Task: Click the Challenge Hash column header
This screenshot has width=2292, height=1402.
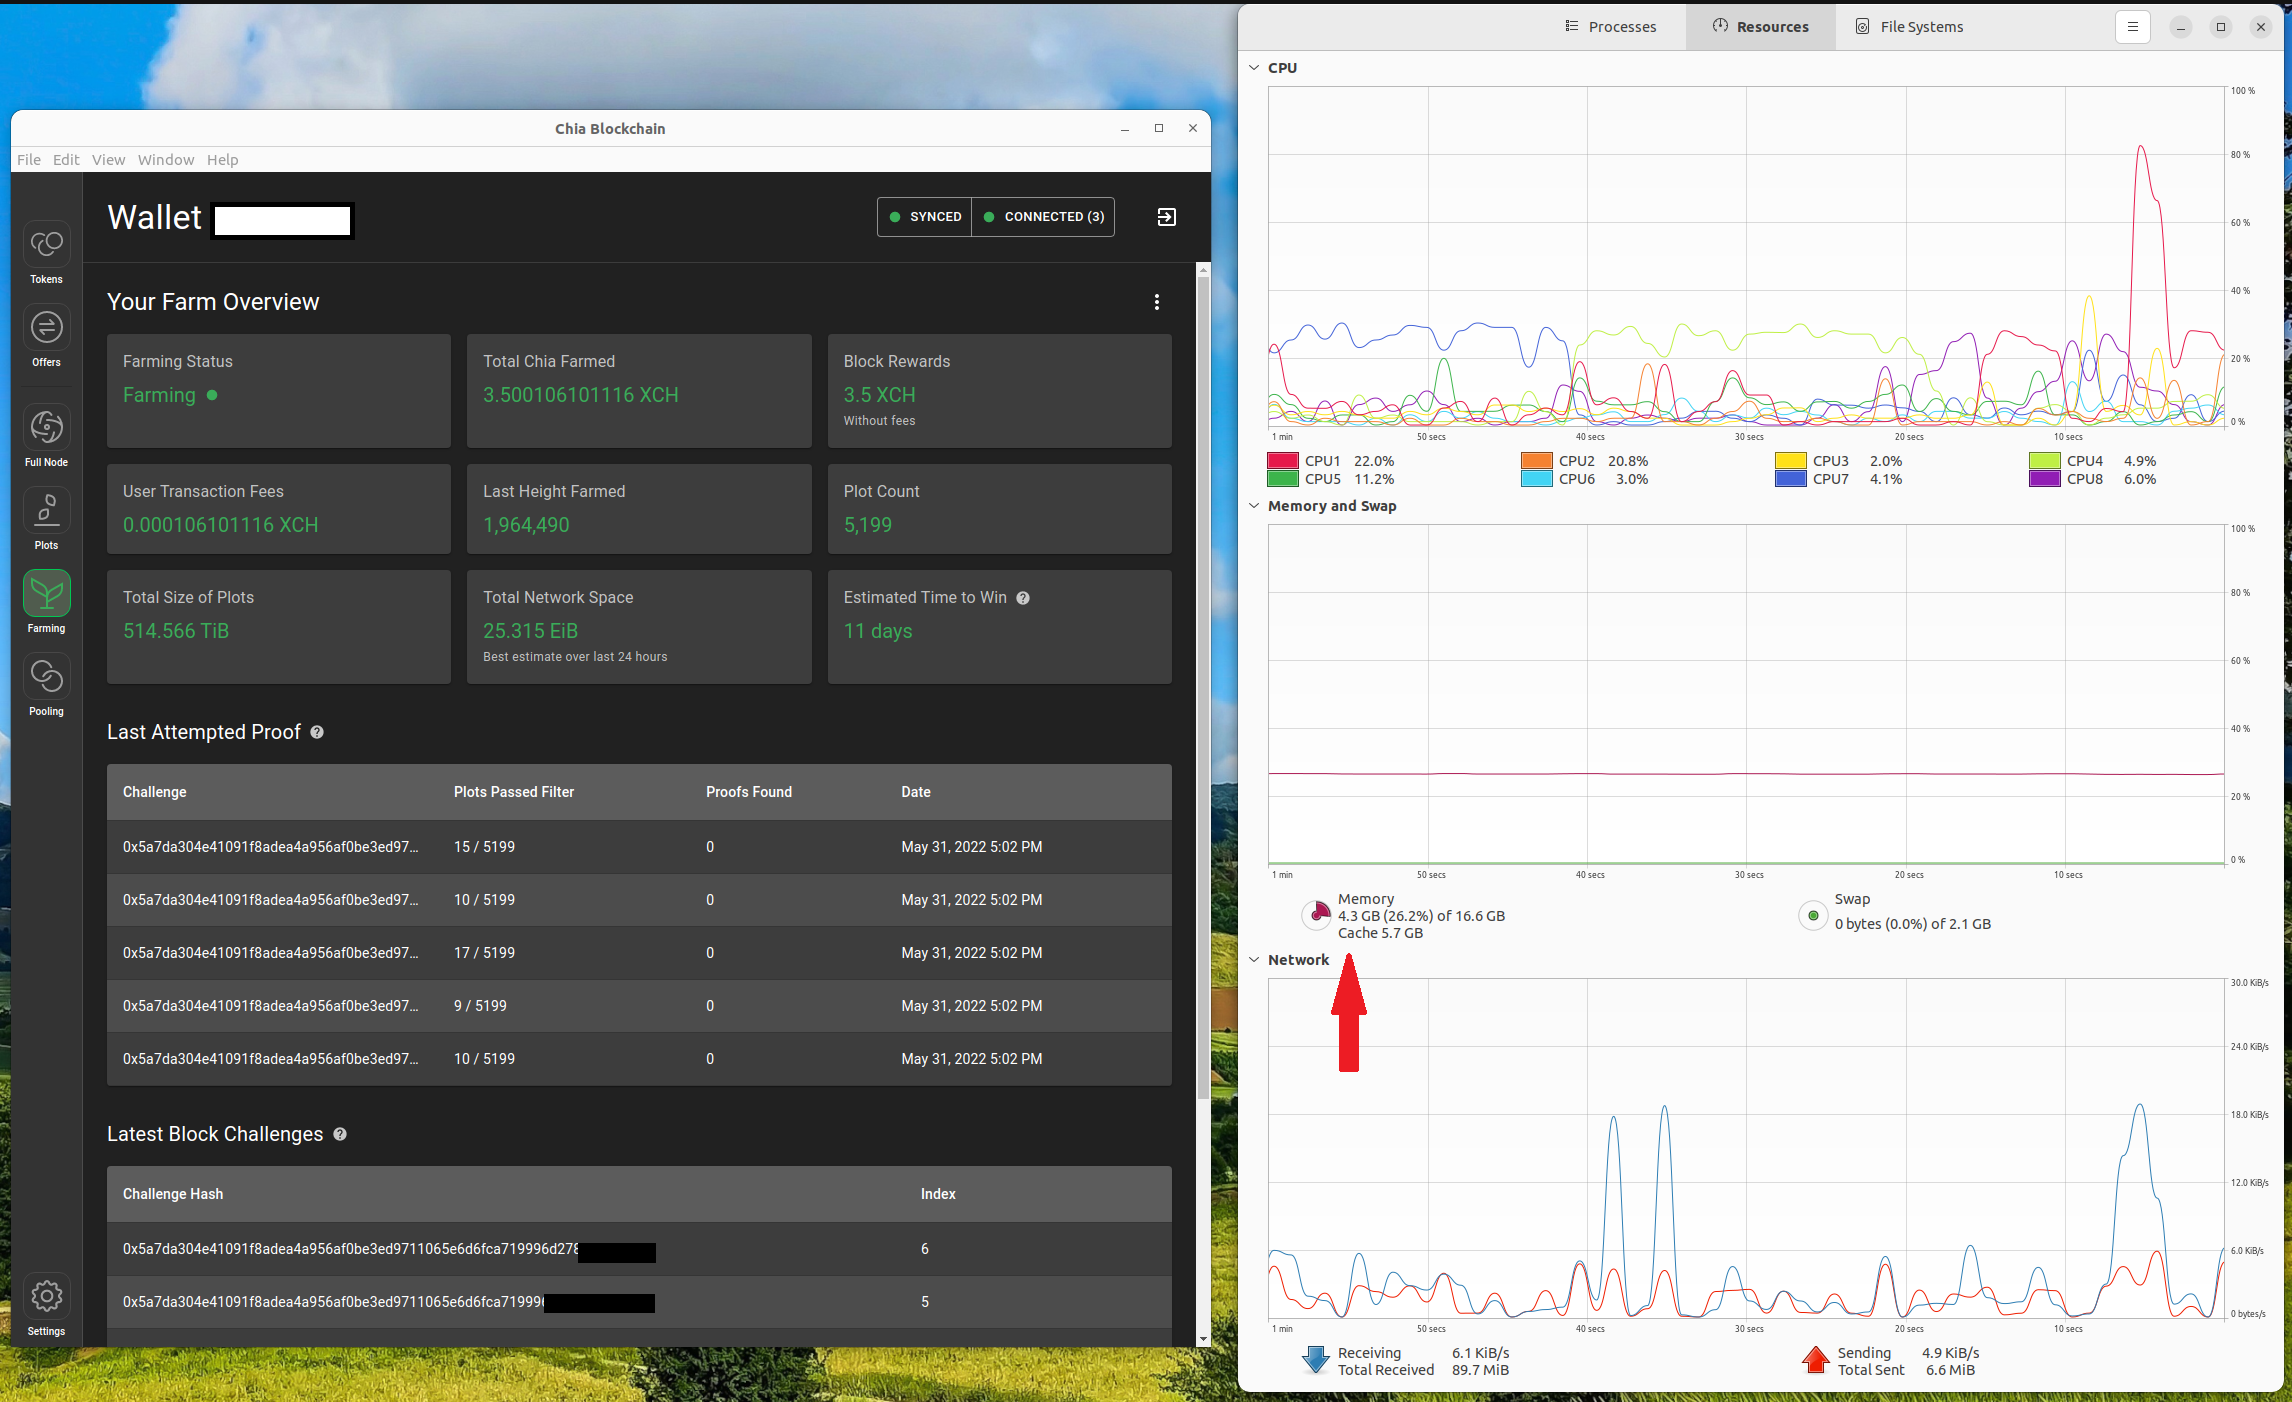Action: click(173, 1194)
